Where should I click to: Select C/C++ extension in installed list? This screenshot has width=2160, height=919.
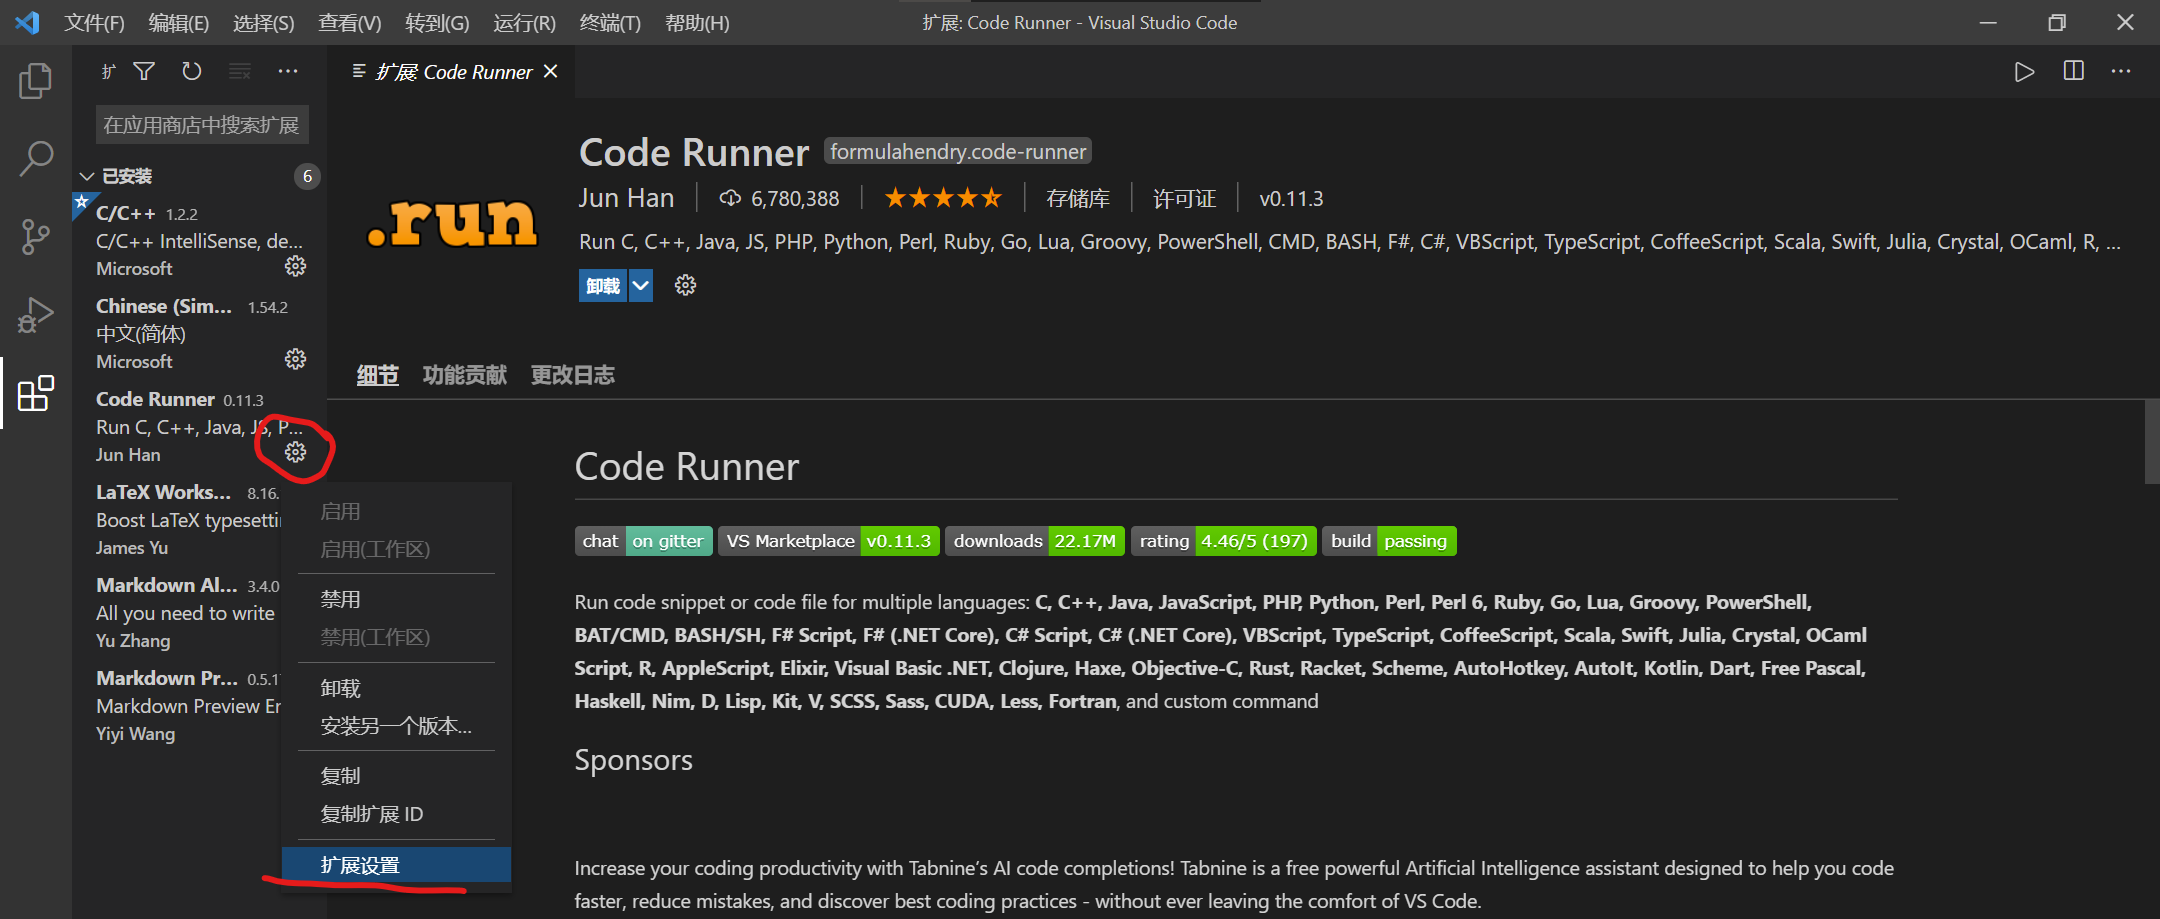coord(198,240)
